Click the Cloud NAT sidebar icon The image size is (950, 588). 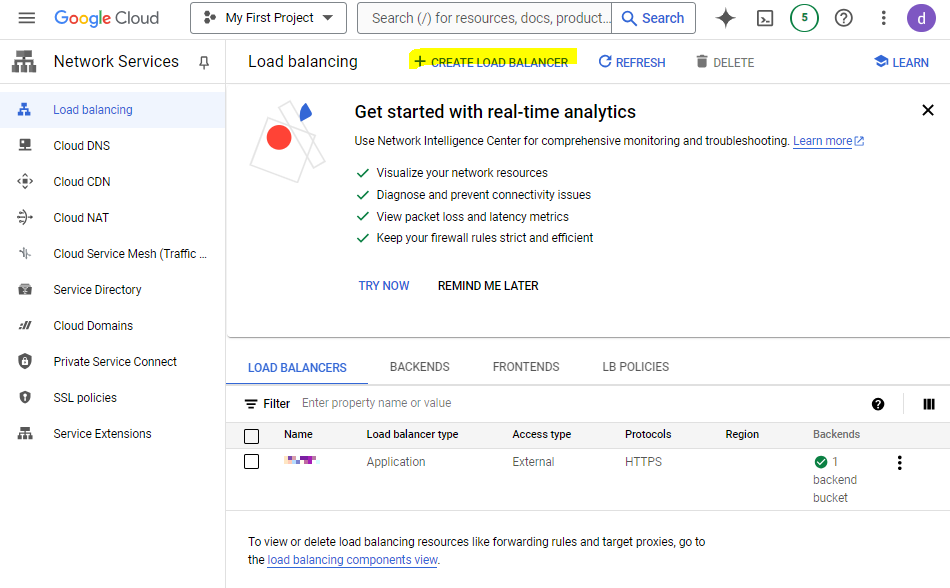tap(25, 217)
